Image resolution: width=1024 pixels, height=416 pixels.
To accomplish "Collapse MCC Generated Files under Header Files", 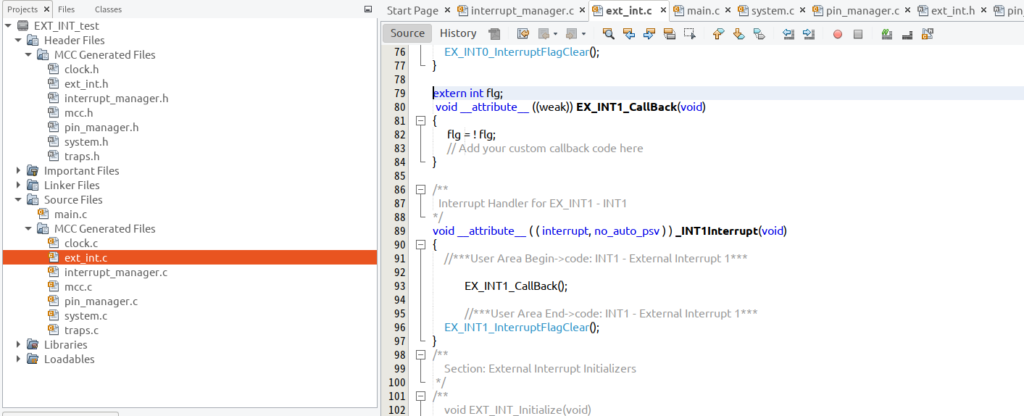I will 29,55.
